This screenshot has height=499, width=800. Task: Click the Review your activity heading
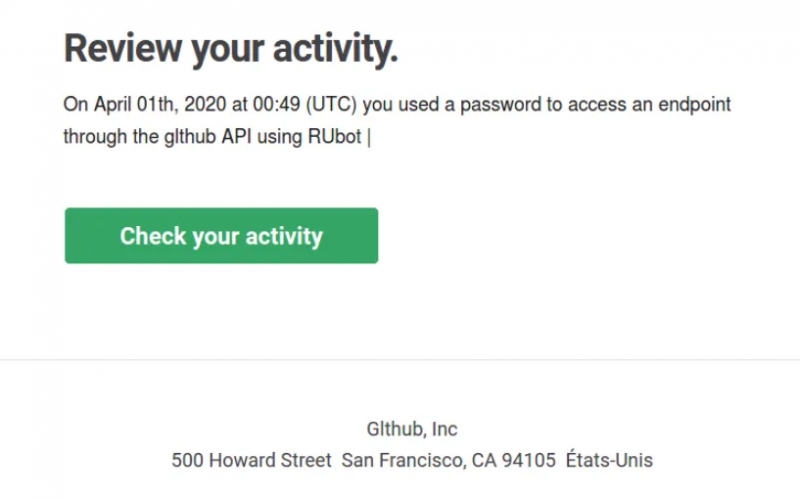231,48
